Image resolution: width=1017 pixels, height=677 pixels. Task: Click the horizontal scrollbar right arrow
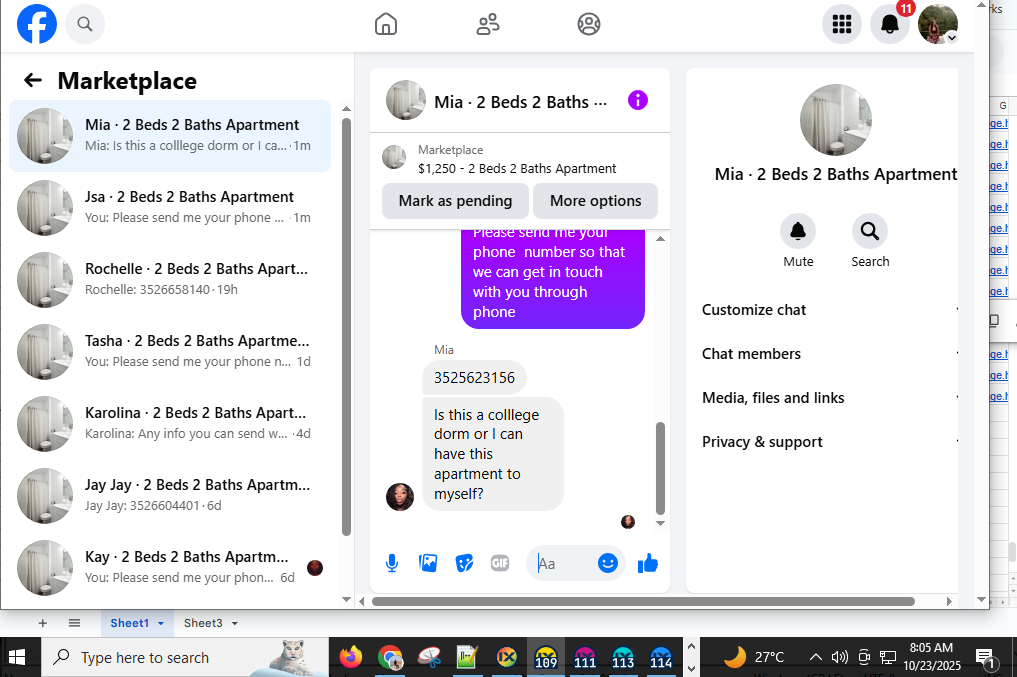pos(949,602)
